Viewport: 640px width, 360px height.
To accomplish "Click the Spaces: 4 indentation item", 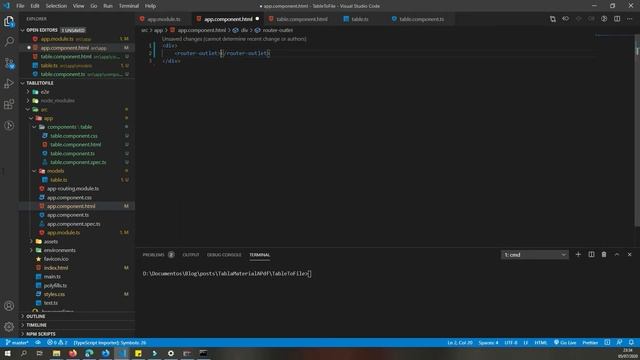I will coord(488,342).
